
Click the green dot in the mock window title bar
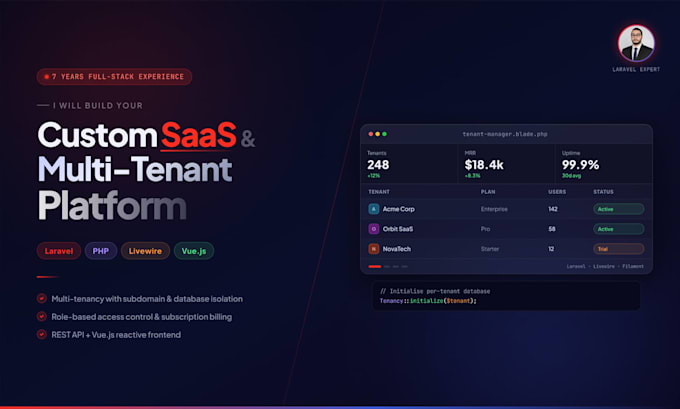point(384,134)
